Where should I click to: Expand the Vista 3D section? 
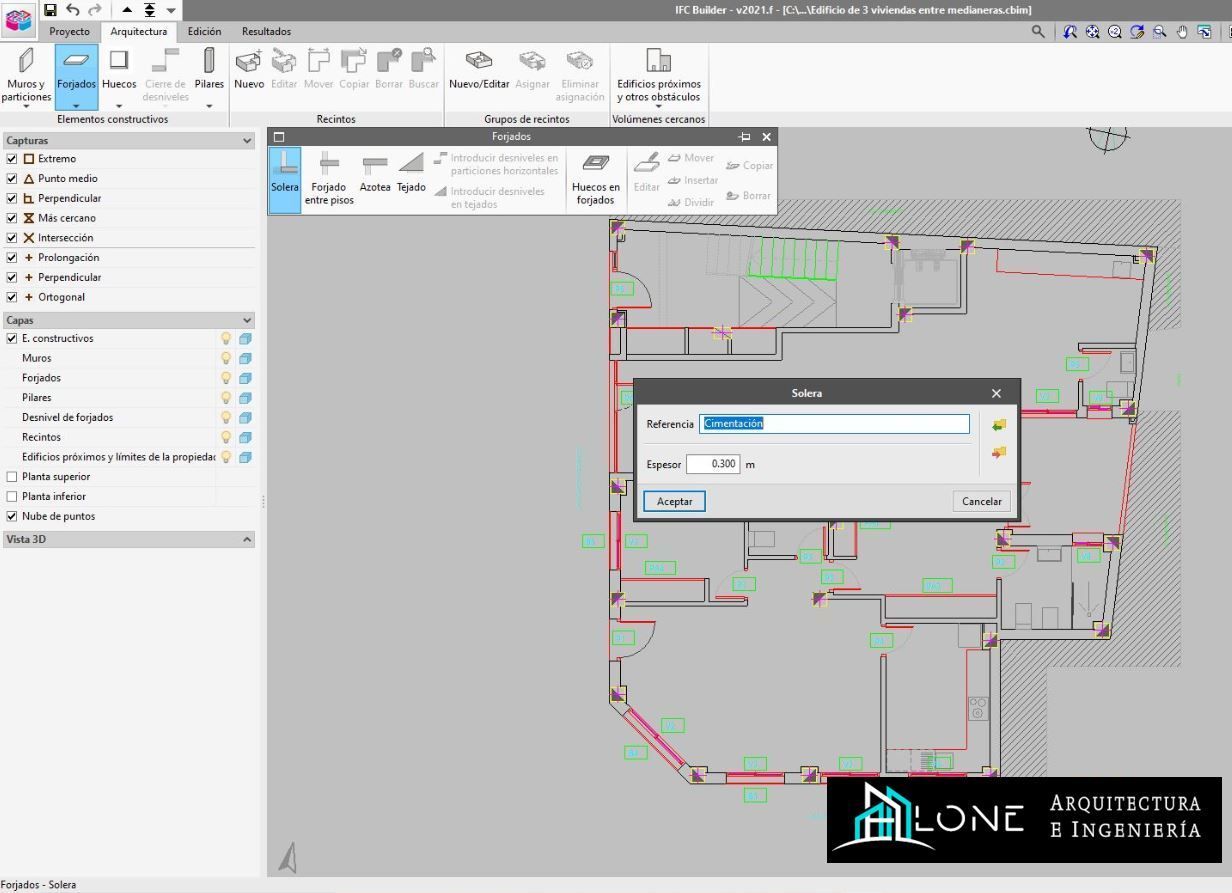tap(247, 540)
